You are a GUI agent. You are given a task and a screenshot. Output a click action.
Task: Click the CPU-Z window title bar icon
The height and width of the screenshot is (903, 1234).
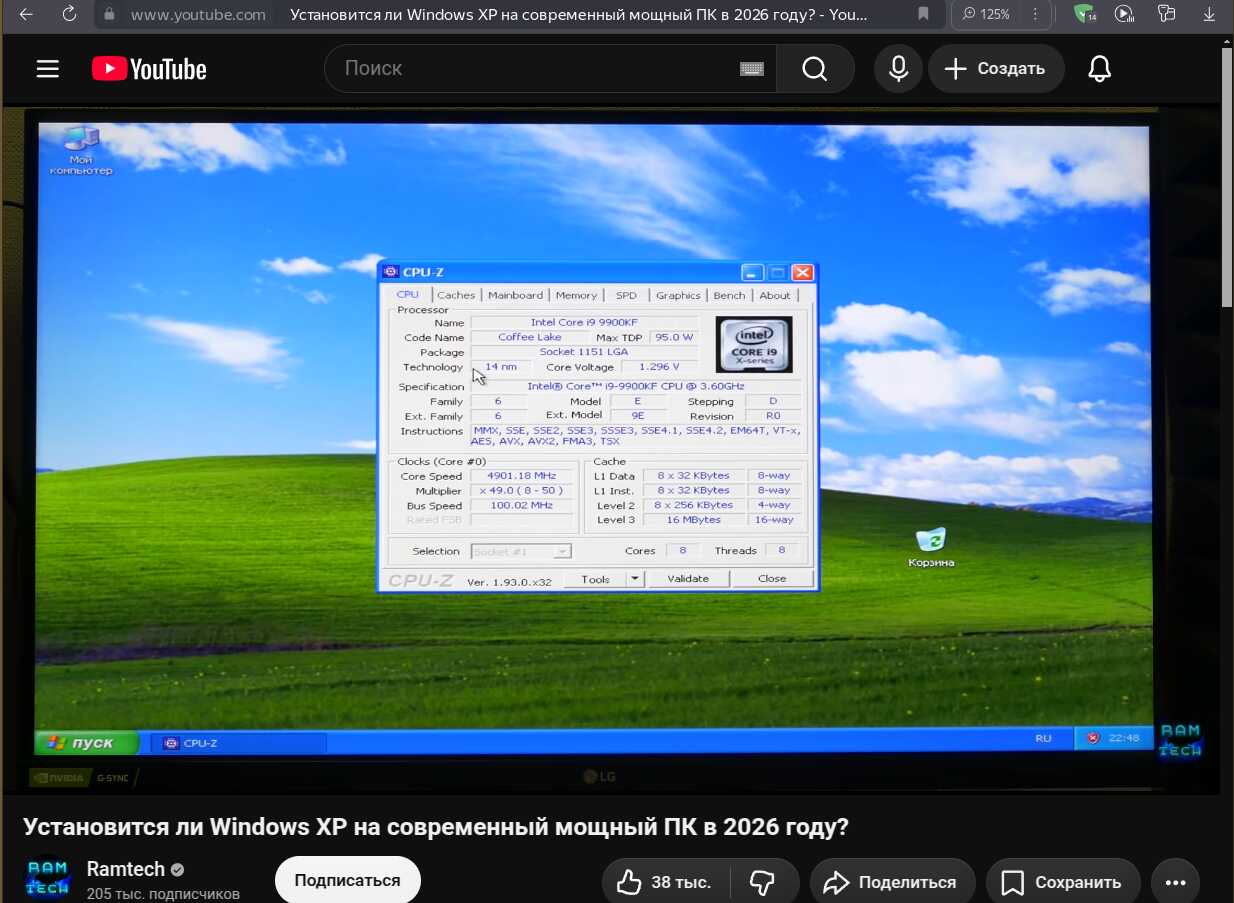click(392, 272)
